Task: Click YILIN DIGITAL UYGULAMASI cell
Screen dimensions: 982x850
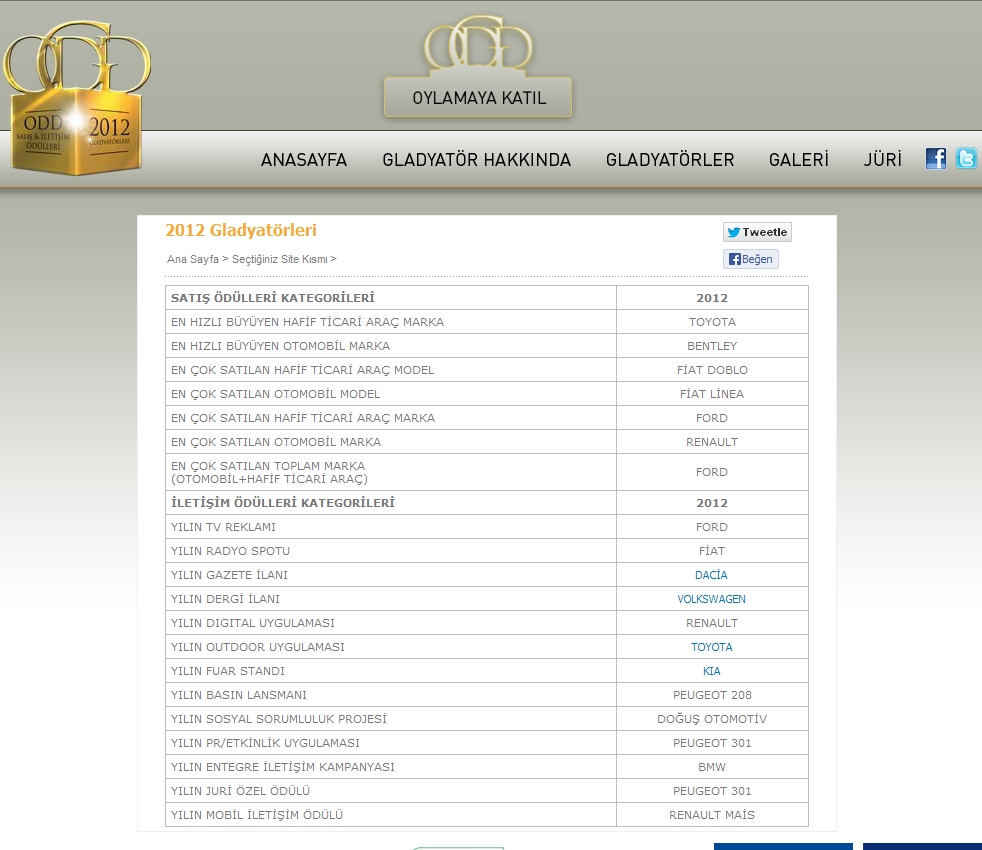Action: pyautogui.click(x=391, y=623)
